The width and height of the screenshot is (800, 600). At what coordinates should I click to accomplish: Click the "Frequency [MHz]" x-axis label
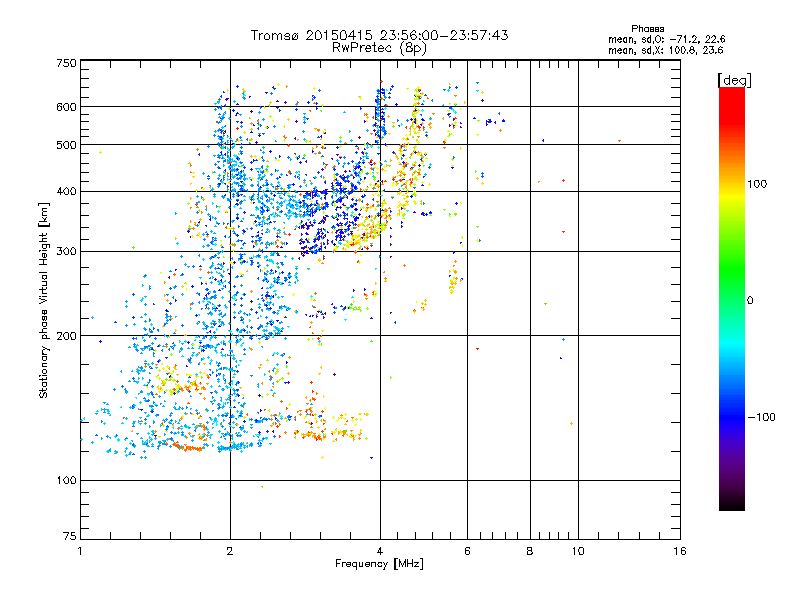380,564
